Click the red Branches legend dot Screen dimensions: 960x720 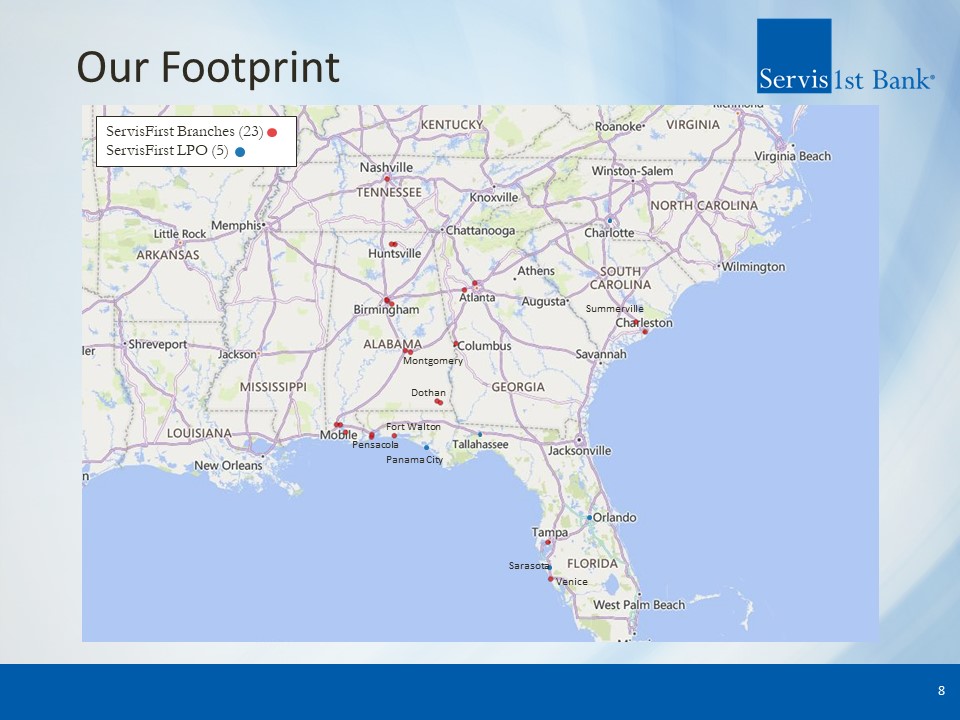point(272,132)
